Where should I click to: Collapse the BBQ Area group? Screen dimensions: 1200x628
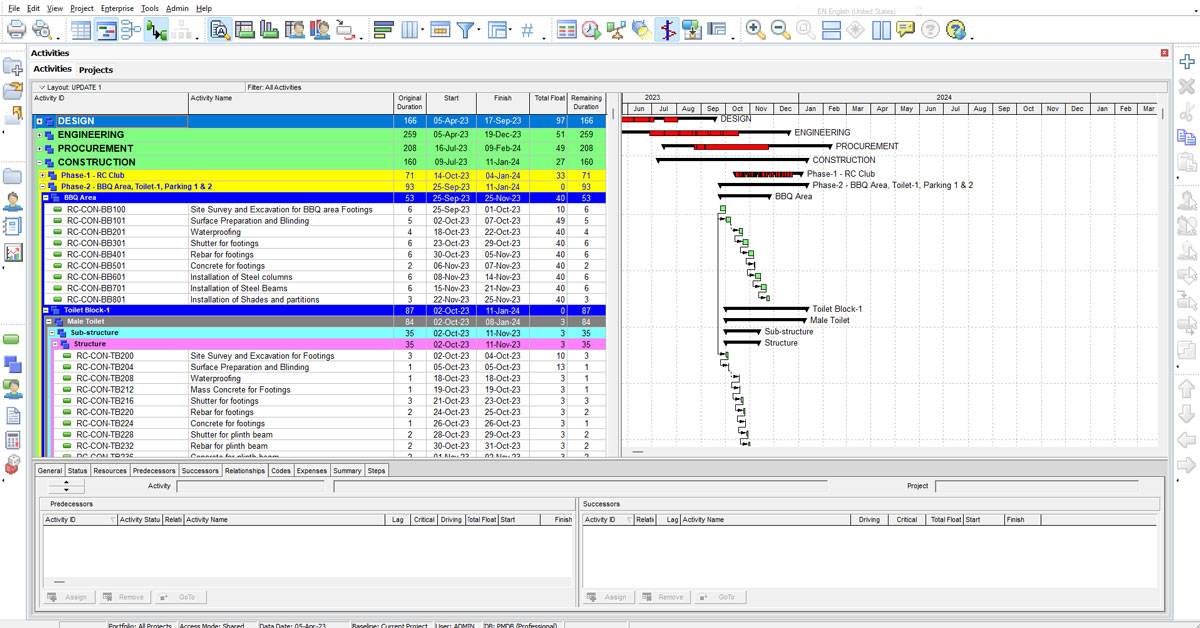pos(46,198)
